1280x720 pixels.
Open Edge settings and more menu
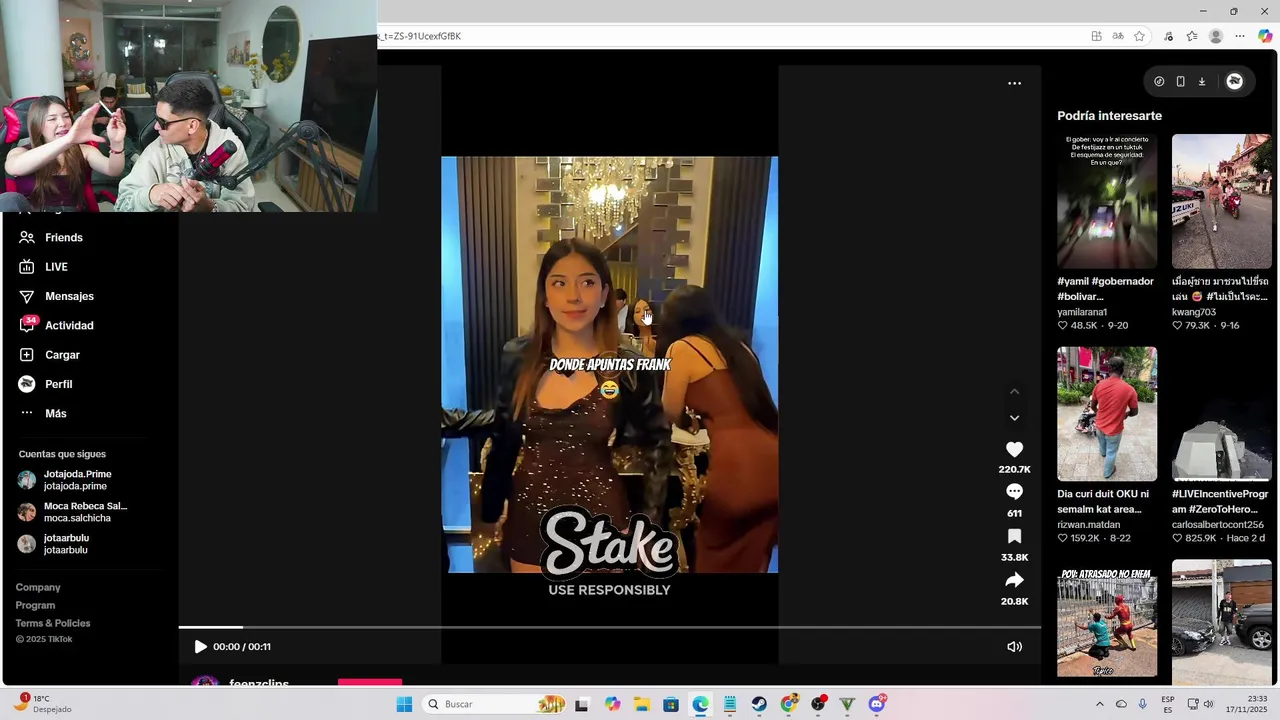[x=1240, y=36]
